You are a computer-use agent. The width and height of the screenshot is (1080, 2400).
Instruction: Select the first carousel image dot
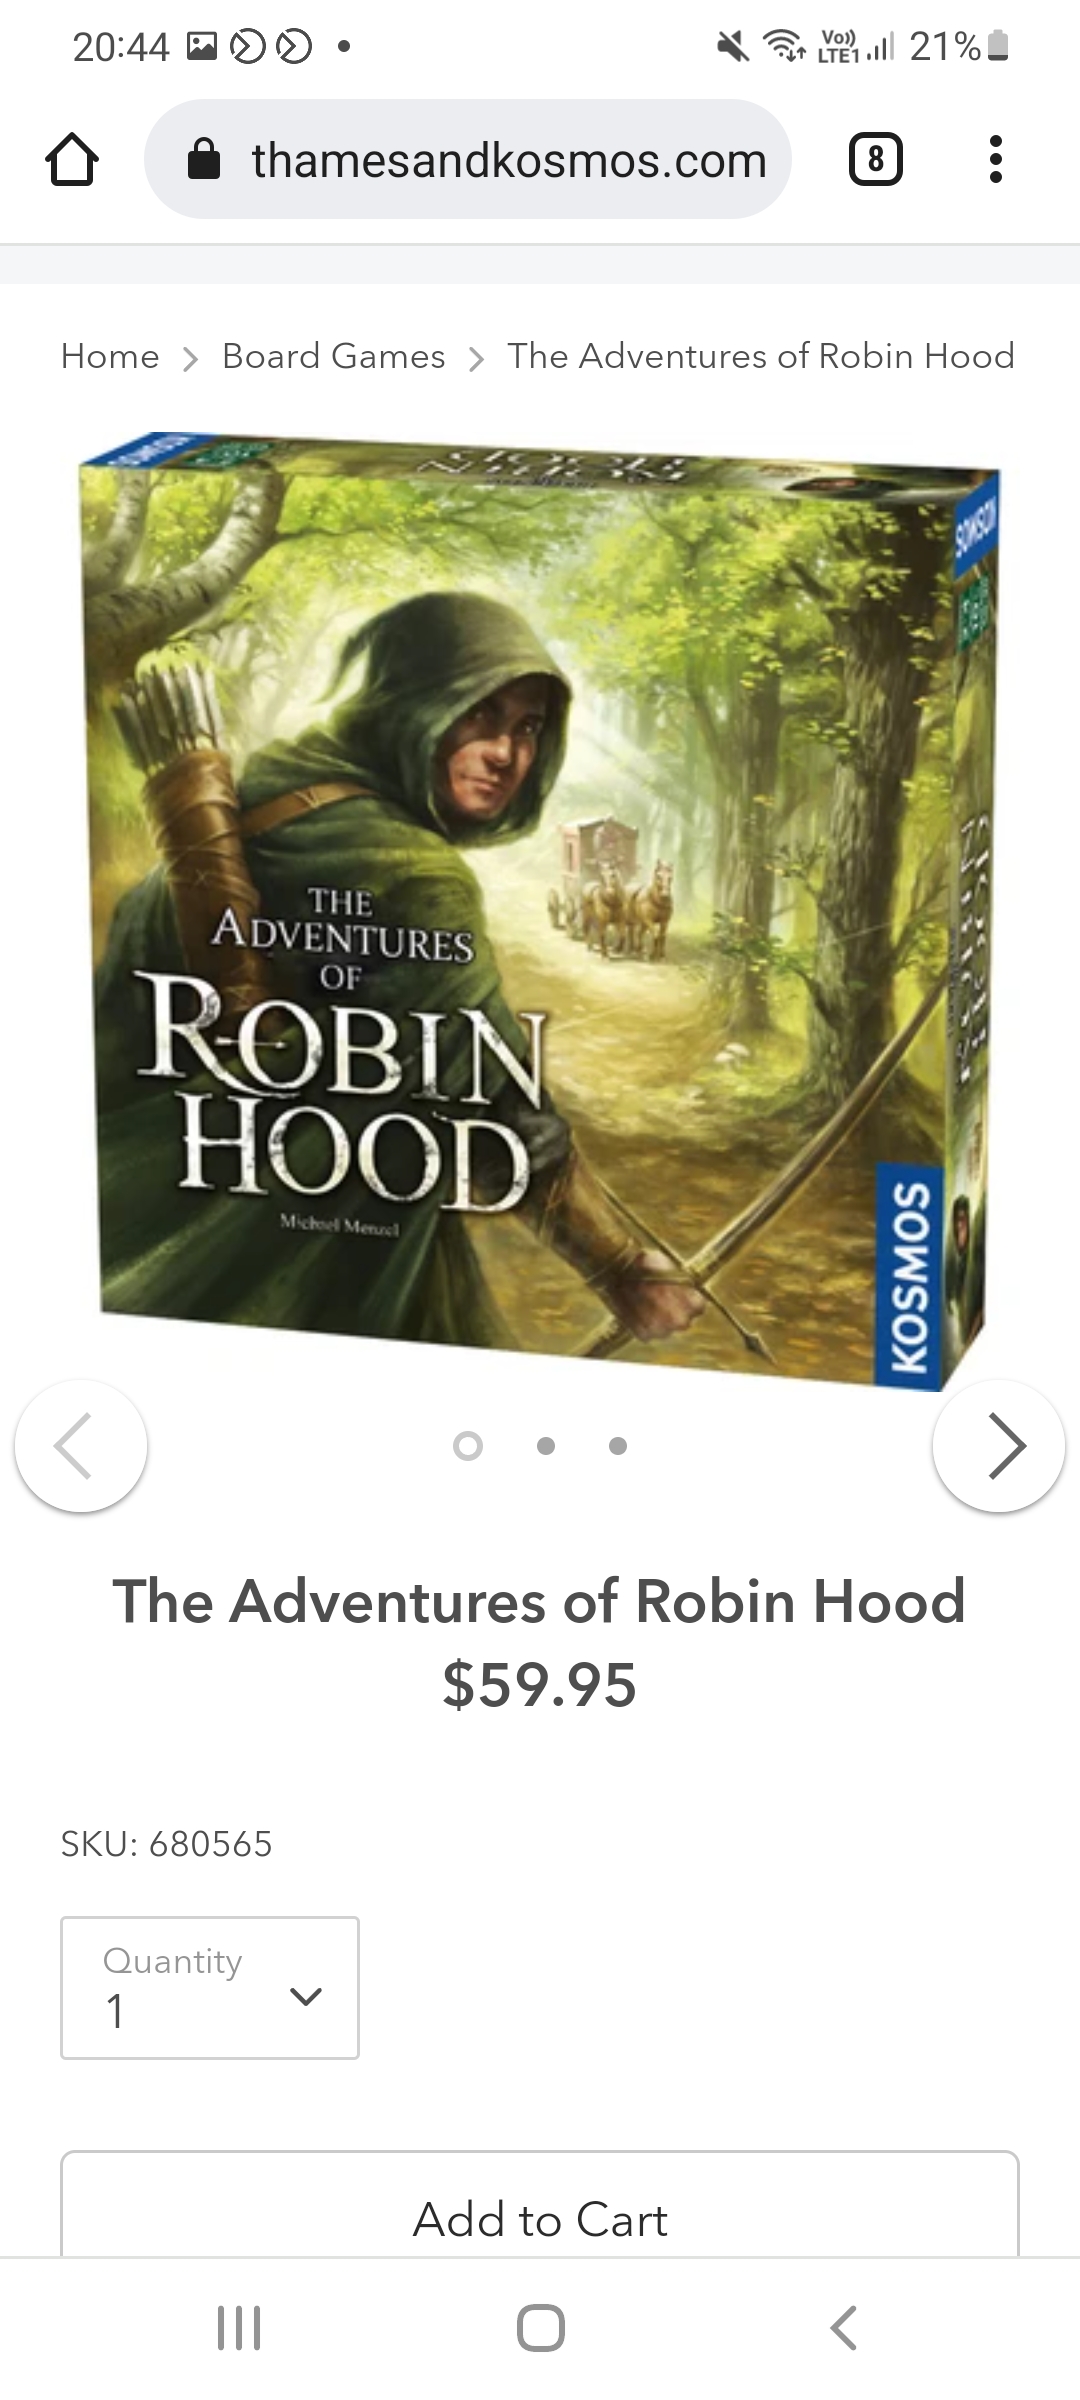[x=468, y=1446]
